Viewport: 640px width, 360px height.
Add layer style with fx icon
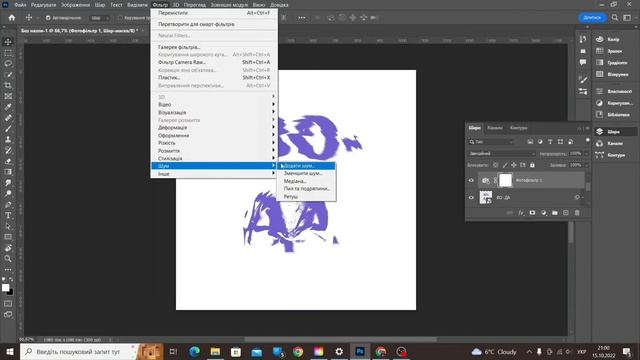click(521, 213)
